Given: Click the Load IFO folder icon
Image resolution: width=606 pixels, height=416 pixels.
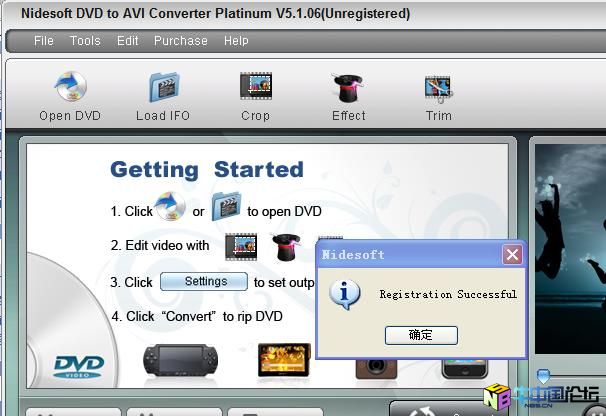Looking at the screenshot, I should [164, 87].
